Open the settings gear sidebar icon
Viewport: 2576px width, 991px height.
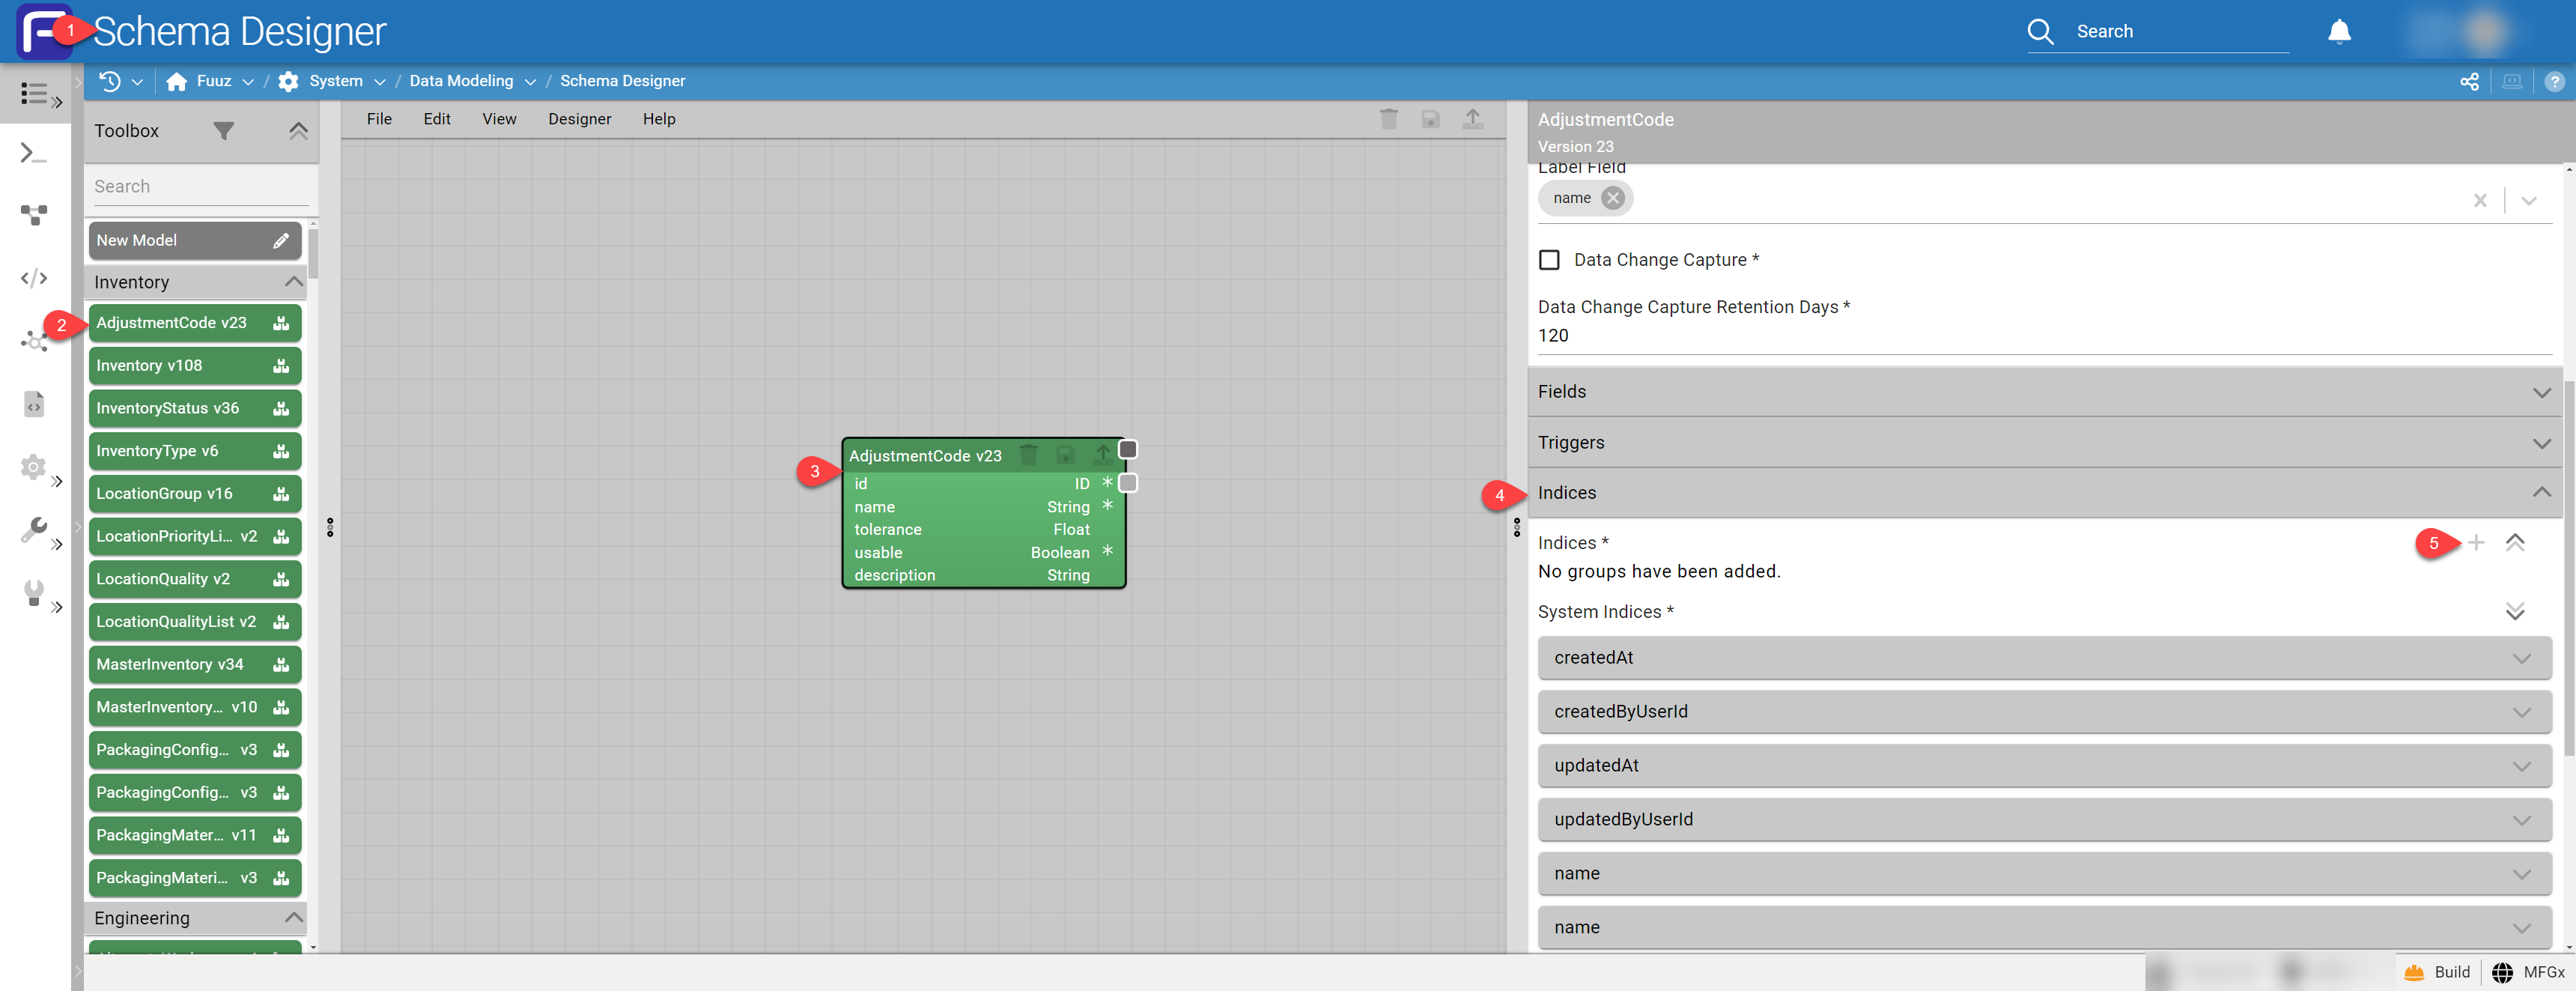point(33,467)
